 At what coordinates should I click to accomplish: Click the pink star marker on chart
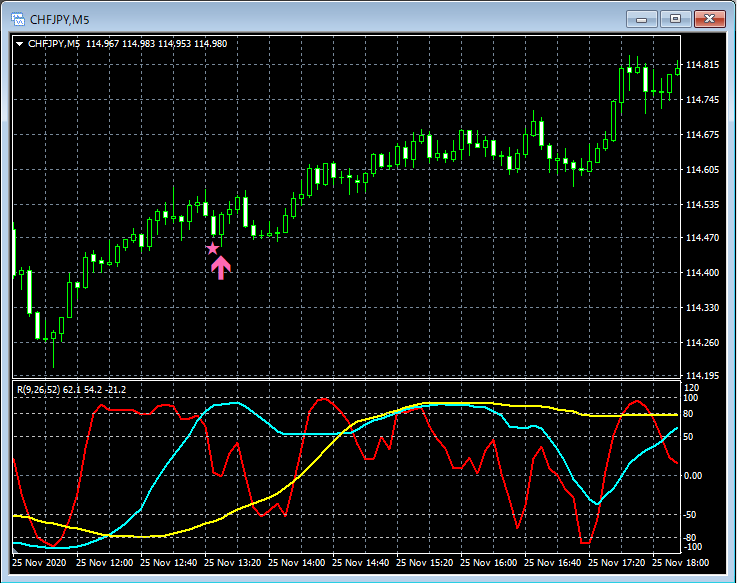pyautogui.click(x=212, y=248)
